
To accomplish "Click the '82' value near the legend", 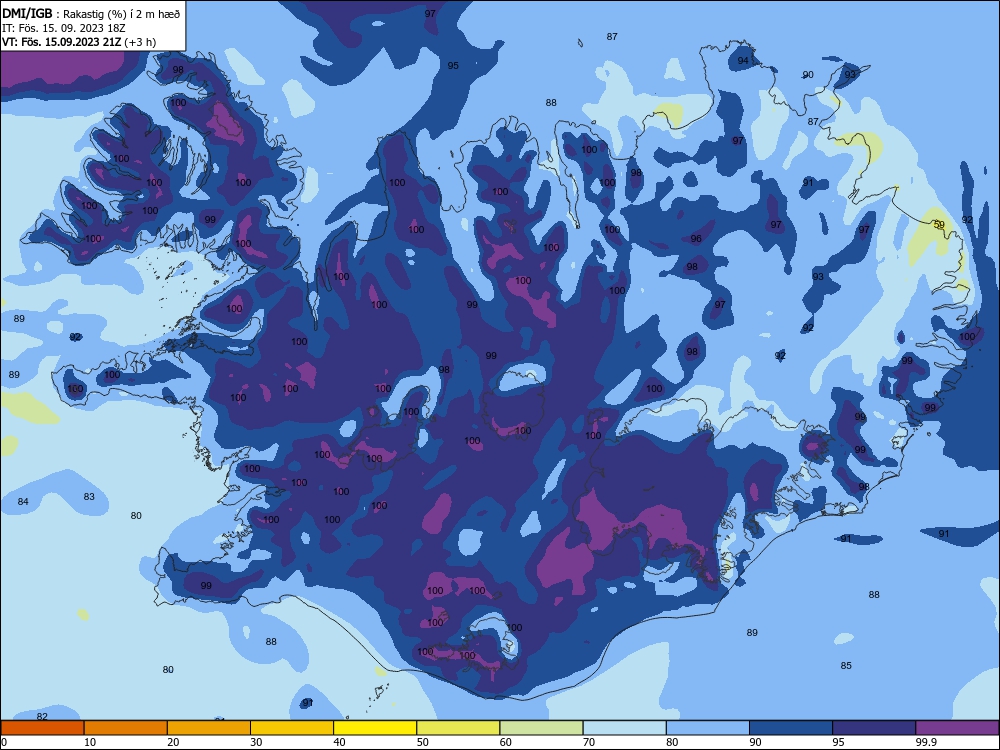I will click(x=42, y=716).
